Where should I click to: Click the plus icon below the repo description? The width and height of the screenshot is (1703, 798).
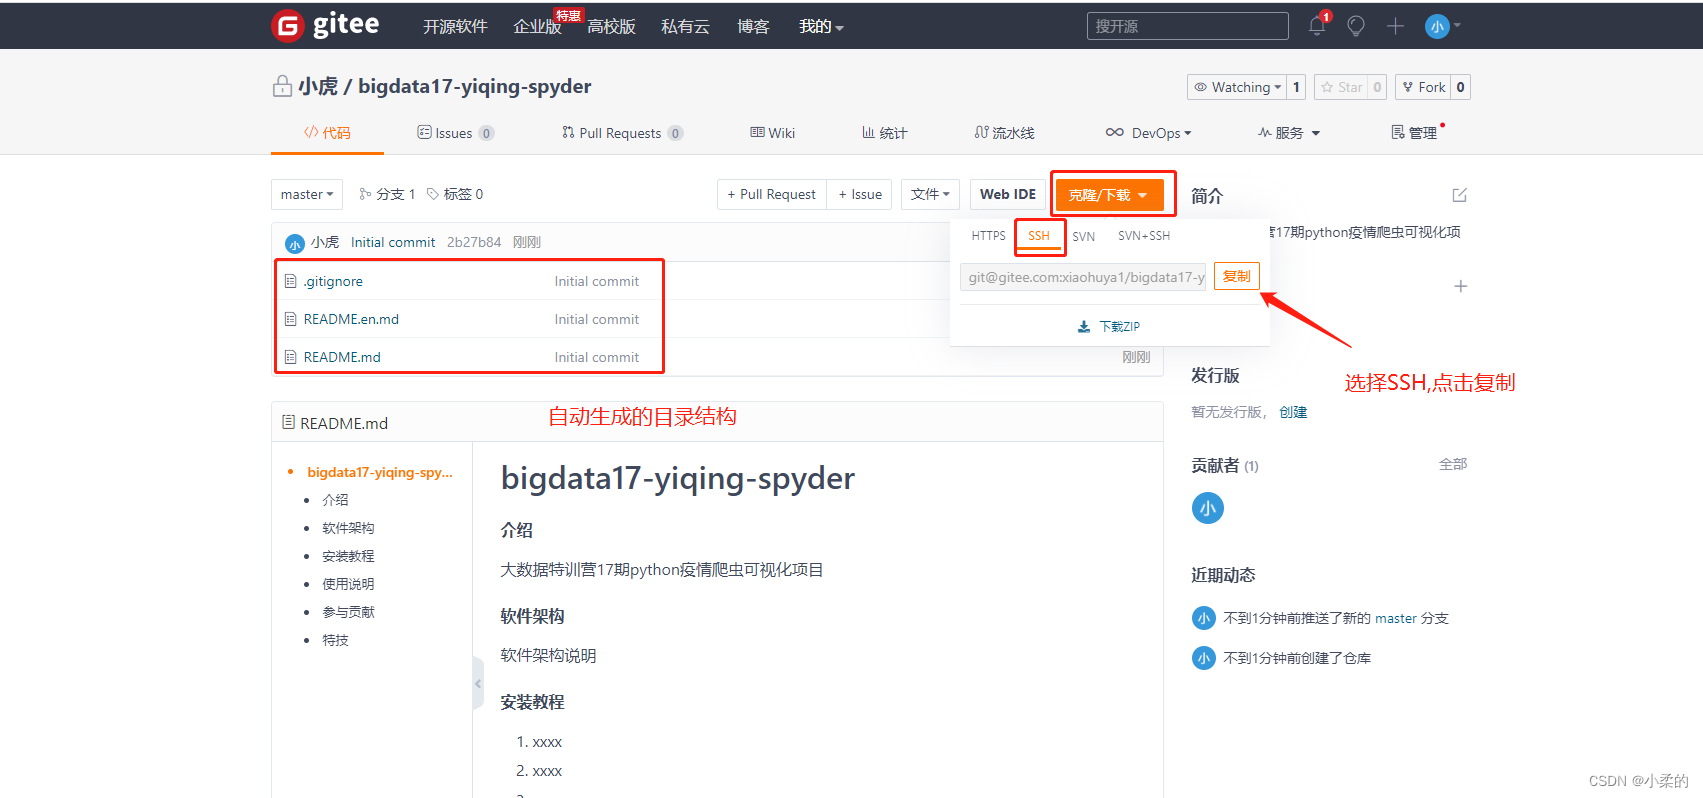(x=1460, y=286)
